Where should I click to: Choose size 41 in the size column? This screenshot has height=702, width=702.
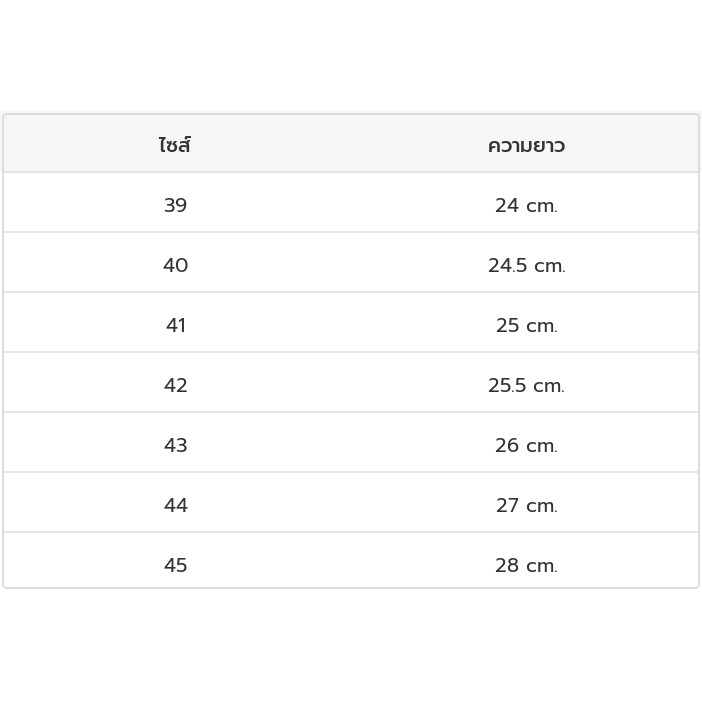coord(175,326)
